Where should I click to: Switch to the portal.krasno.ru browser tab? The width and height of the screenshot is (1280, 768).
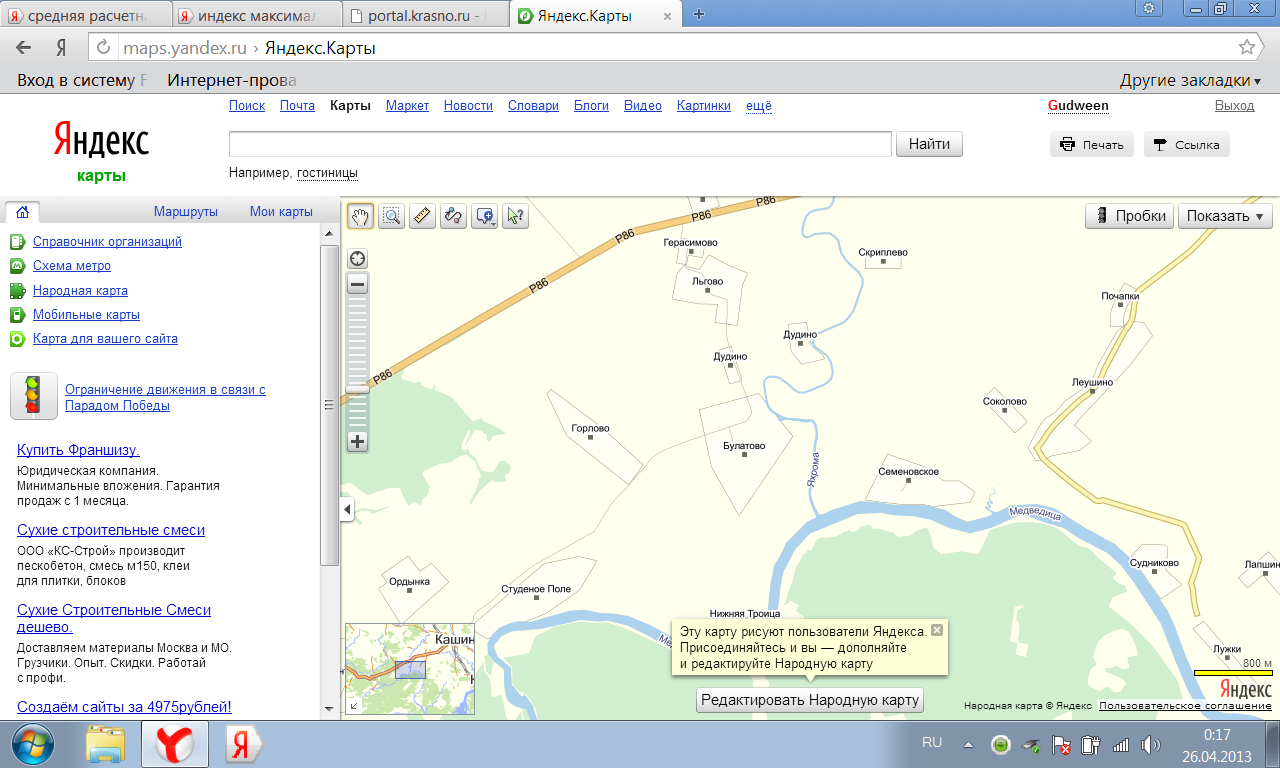click(428, 15)
